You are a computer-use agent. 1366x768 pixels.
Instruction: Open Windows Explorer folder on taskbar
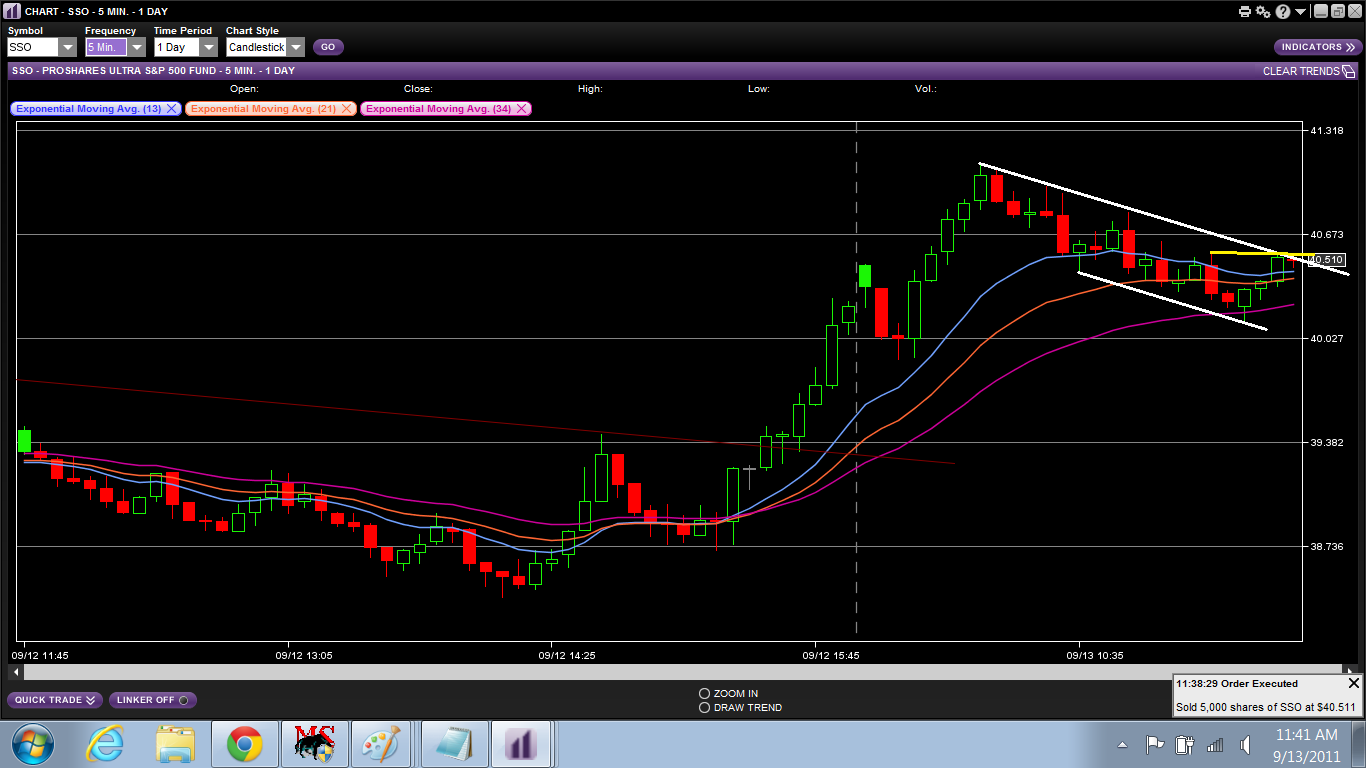click(x=174, y=744)
